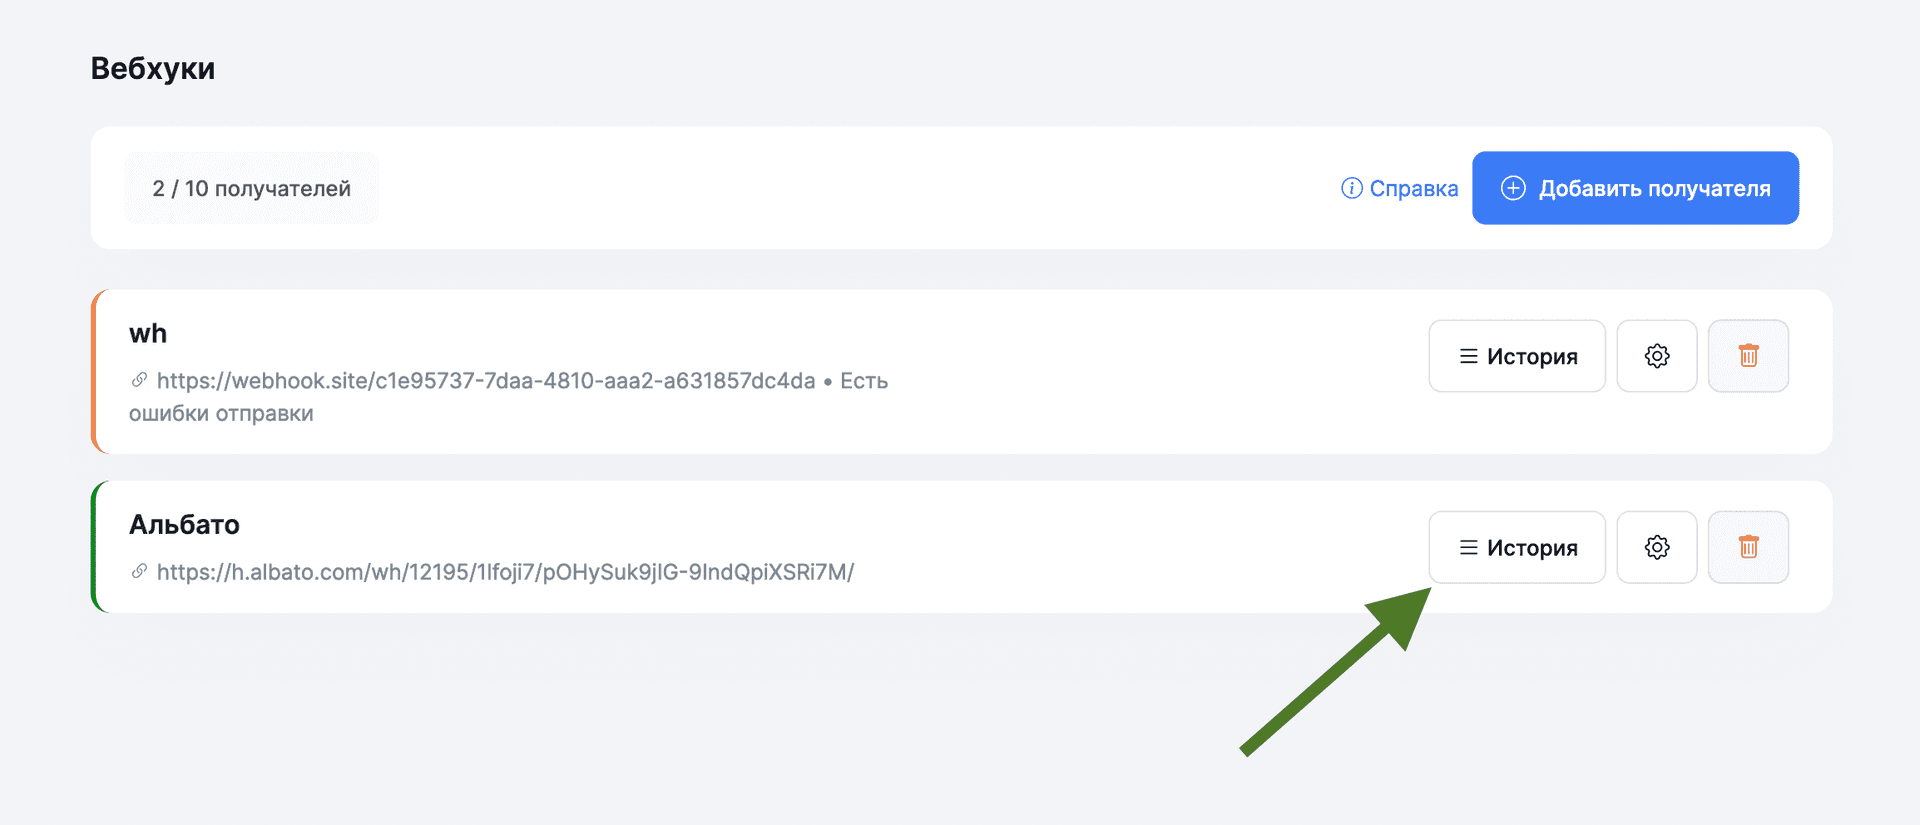Click the info icon next to Справка
The width and height of the screenshot is (1920, 825).
click(x=1351, y=188)
